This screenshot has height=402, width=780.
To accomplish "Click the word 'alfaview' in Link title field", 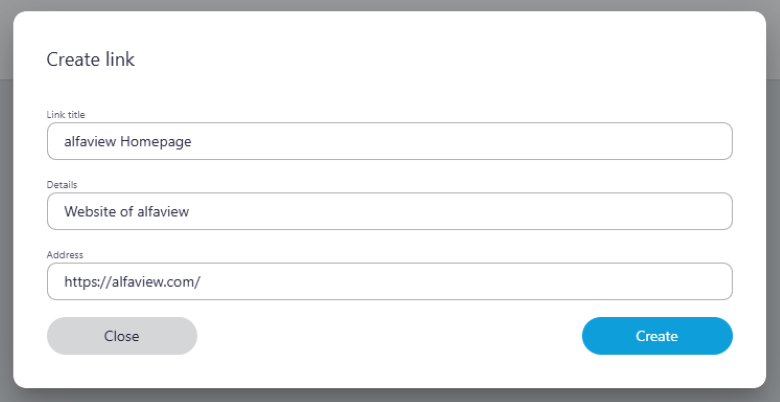I will [x=90, y=142].
